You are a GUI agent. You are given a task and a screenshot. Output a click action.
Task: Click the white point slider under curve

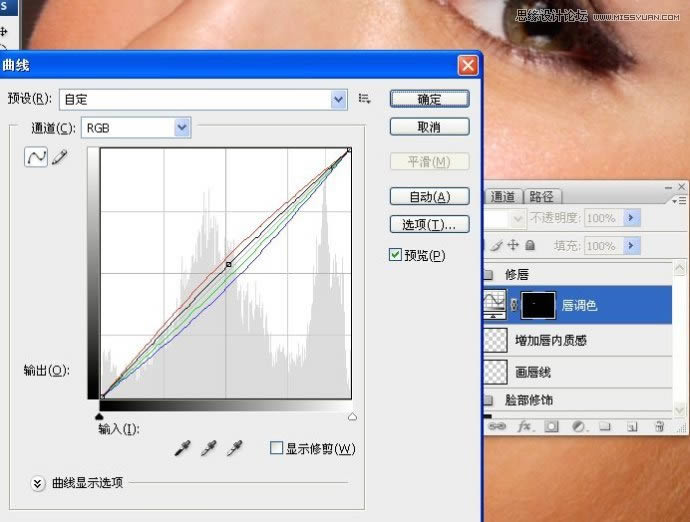pyautogui.click(x=351, y=416)
